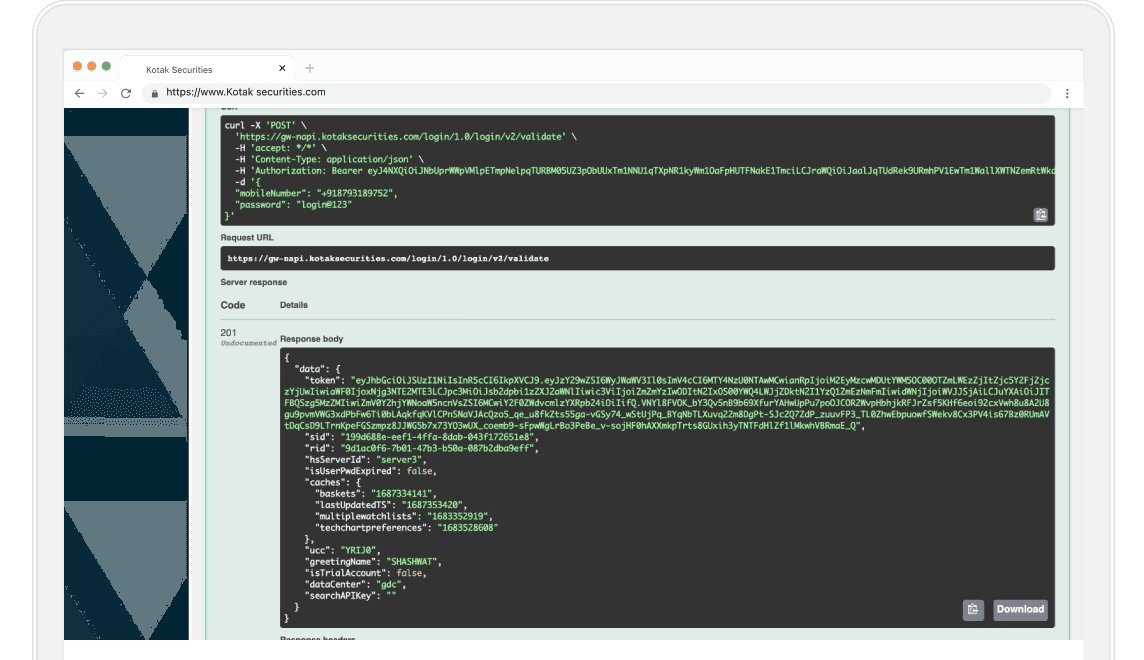
Task: Navigate forward with the right arrow
Action: (x=101, y=91)
